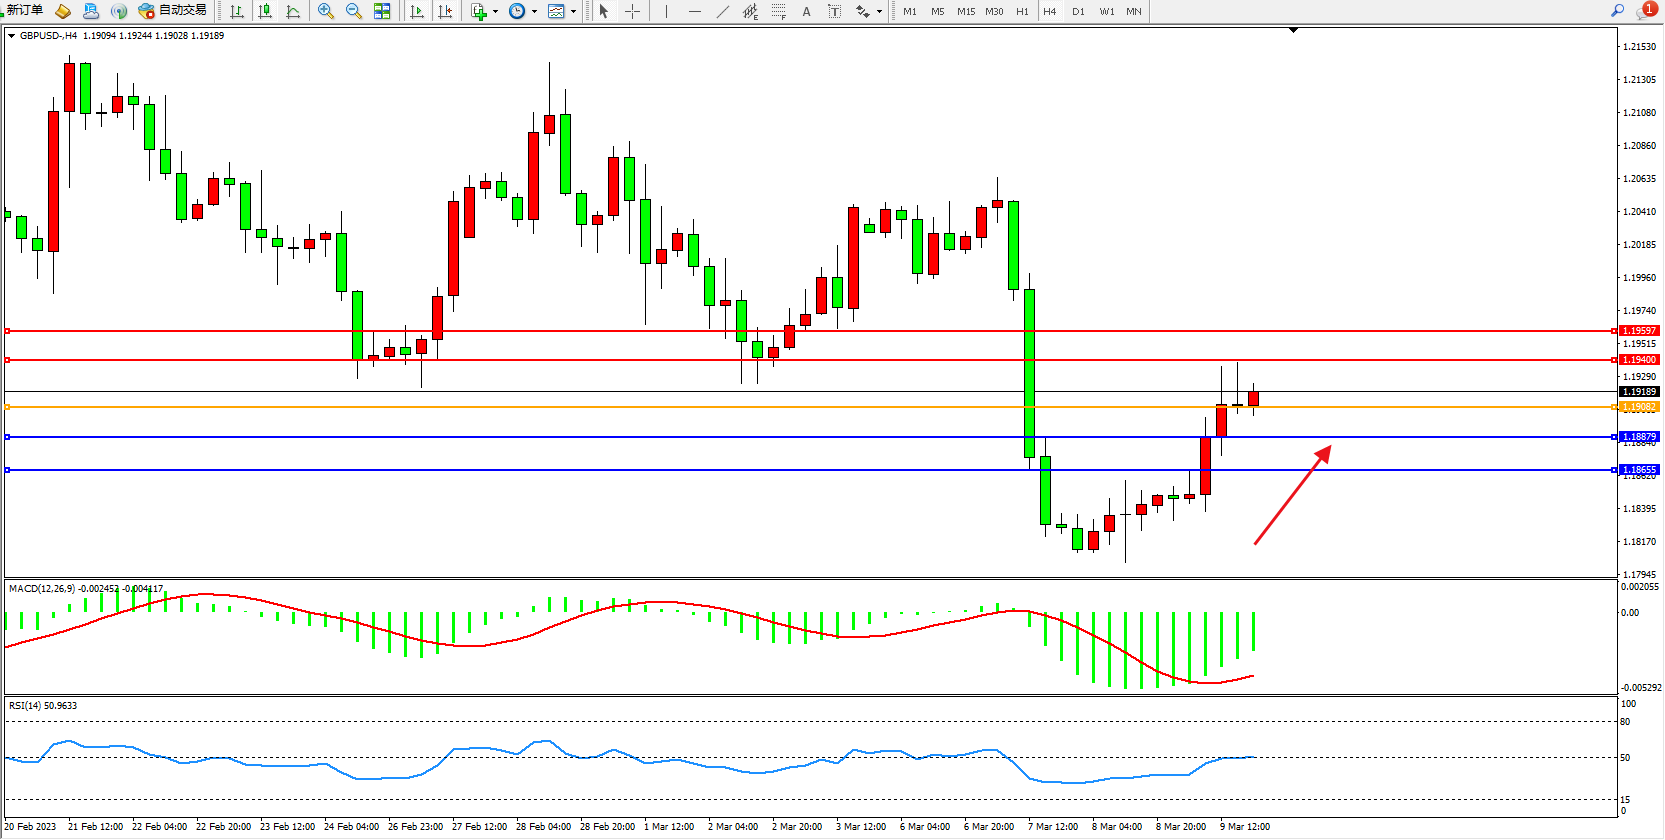Click the 新订单 new order button
The width and height of the screenshot is (1665, 840).
24,11
